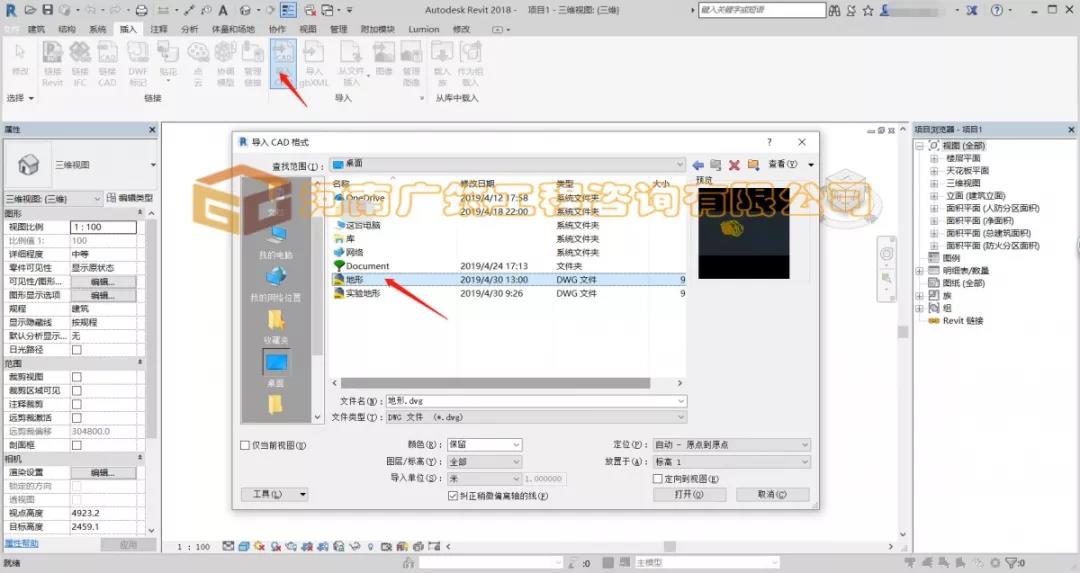Open the Structure ribbon tab
Screen dimensions: 1080x573
click(x=67, y=30)
